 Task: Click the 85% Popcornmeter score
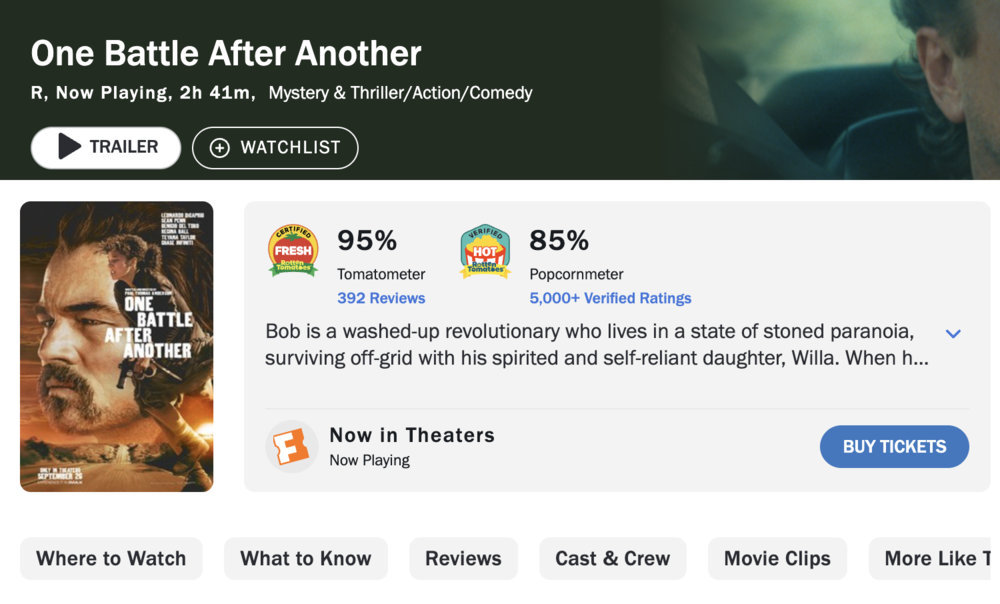pos(559,241)
